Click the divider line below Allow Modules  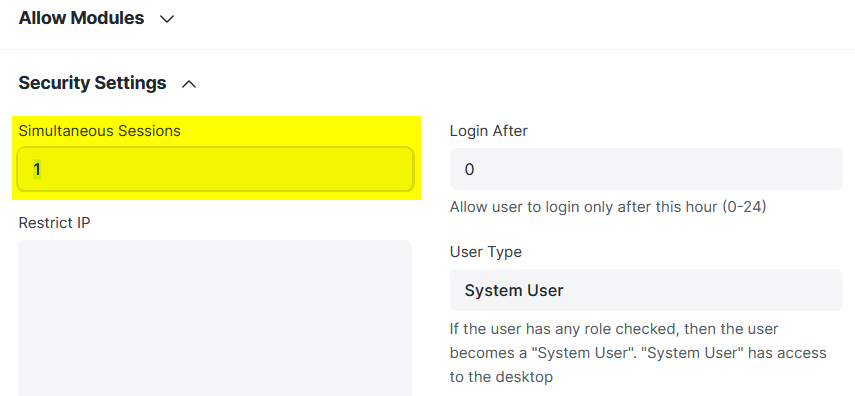click(428, 50)
